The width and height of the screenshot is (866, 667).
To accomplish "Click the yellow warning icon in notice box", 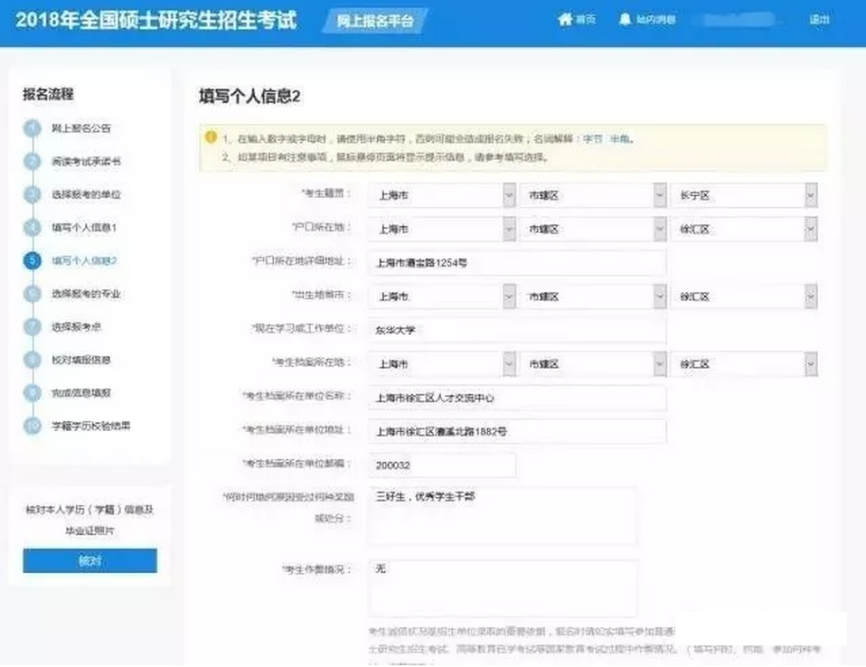I will [211, 137].
